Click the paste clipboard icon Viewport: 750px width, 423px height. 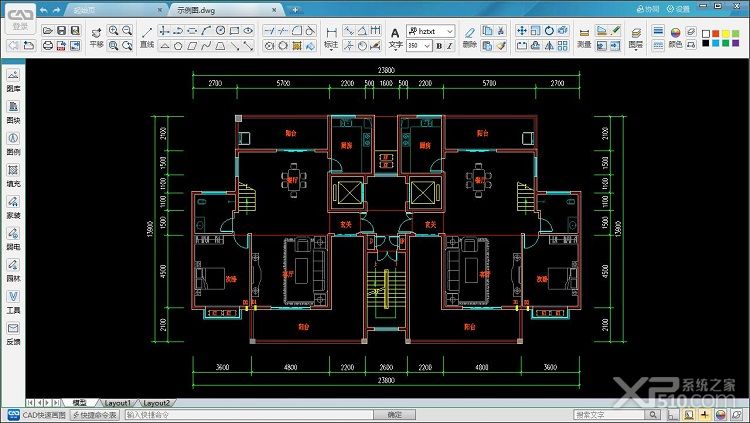tap(487, 46)
